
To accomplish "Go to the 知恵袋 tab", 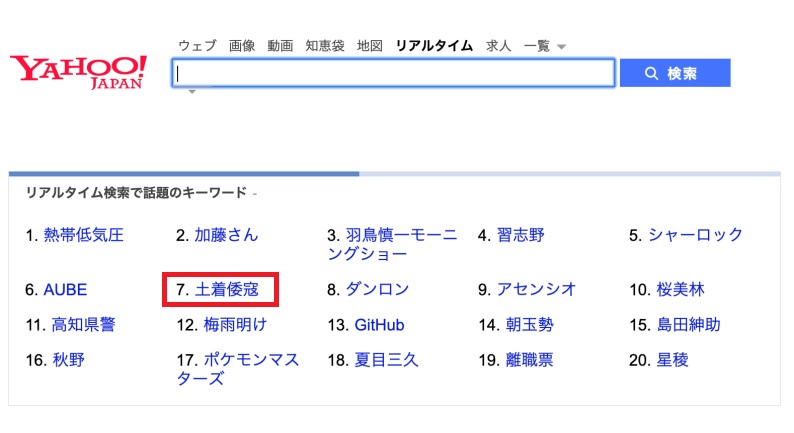I will point(324,46).
